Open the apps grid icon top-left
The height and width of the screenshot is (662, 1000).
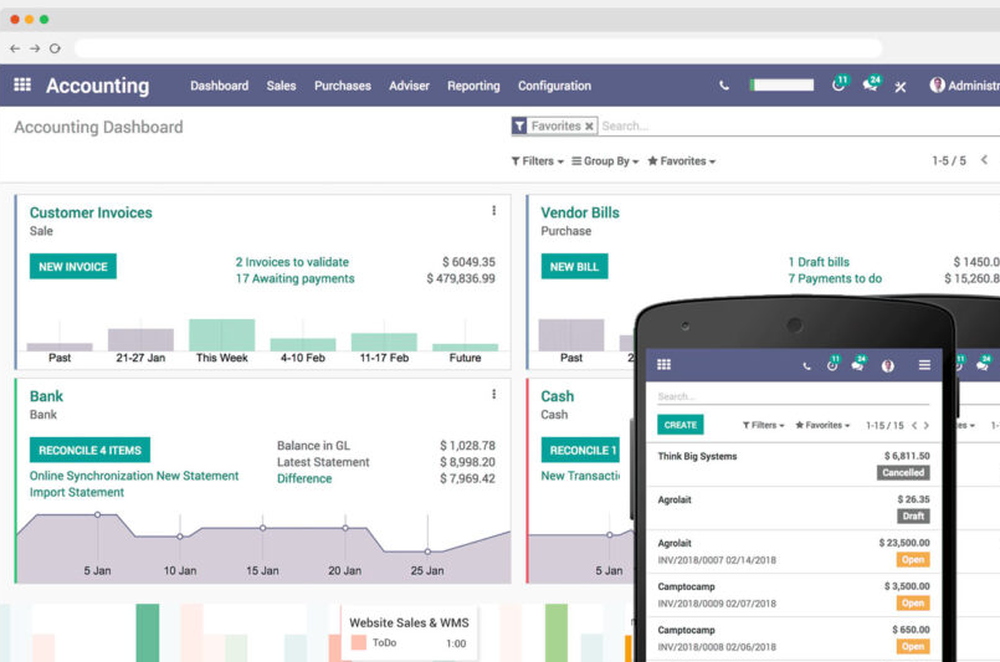21,85
